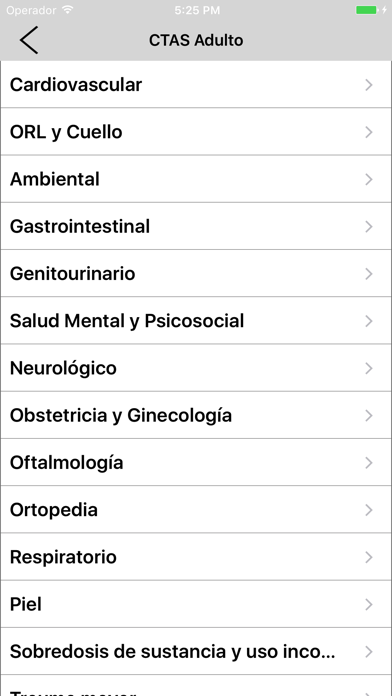Screen dimensions: 392x696
Task: Tap the disclosure arrow for Oftalmología
Action: [x=368, y=463]
